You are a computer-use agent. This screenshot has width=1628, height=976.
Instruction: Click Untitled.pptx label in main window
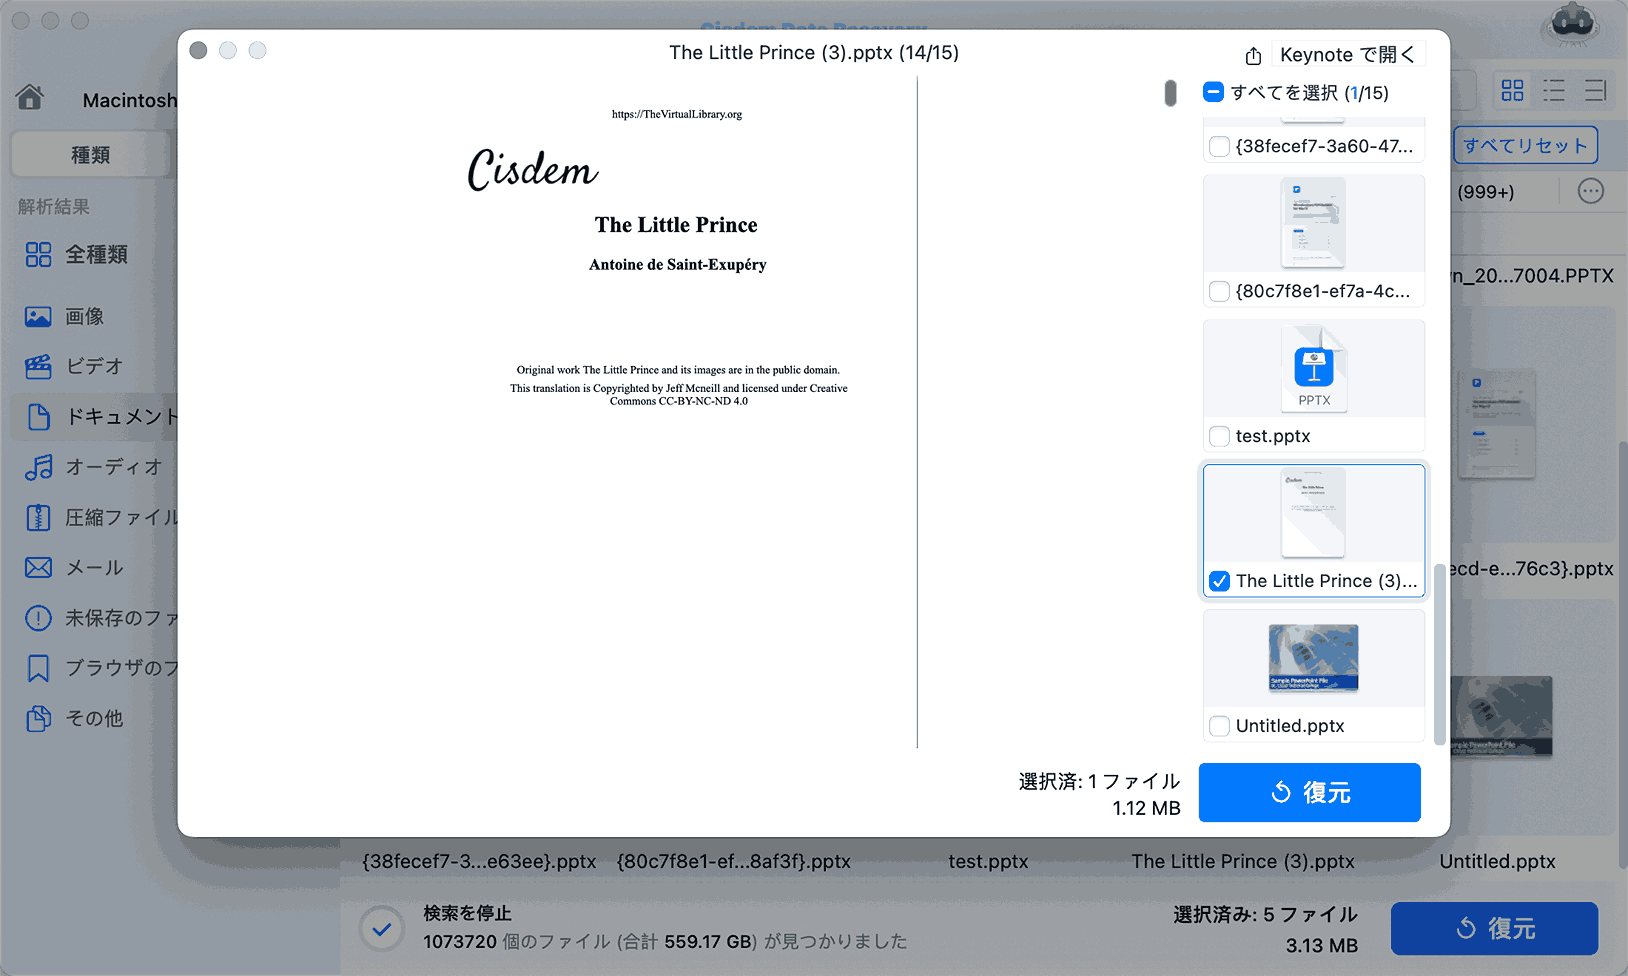pos(1497,862)
